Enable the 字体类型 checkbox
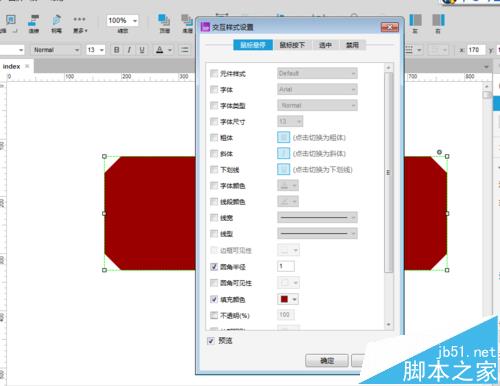 point(214,105)
